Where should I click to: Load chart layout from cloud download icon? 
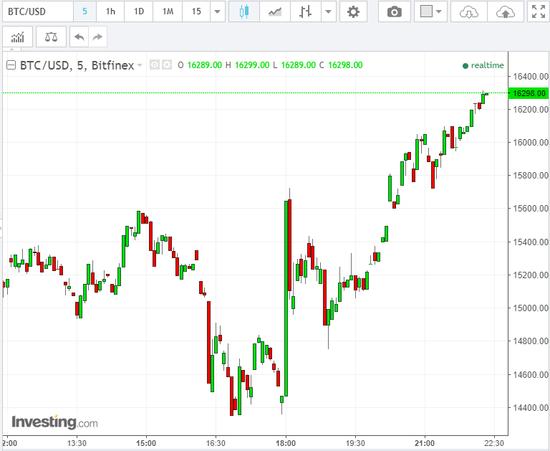469,12
